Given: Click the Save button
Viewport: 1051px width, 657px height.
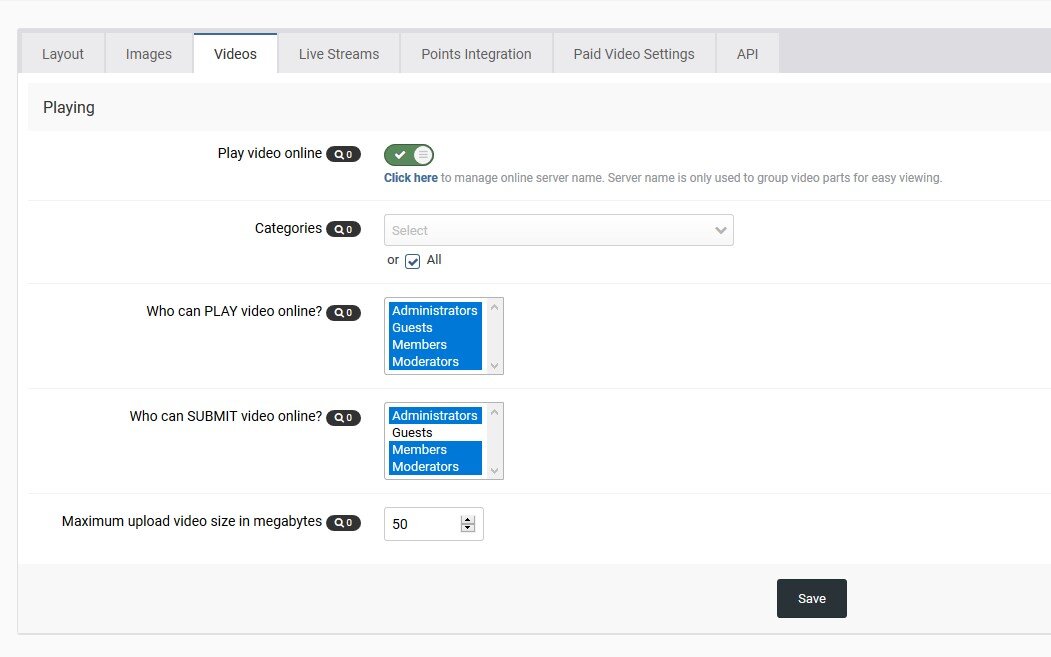Looking at the screenshot, I should coord(812,599).
